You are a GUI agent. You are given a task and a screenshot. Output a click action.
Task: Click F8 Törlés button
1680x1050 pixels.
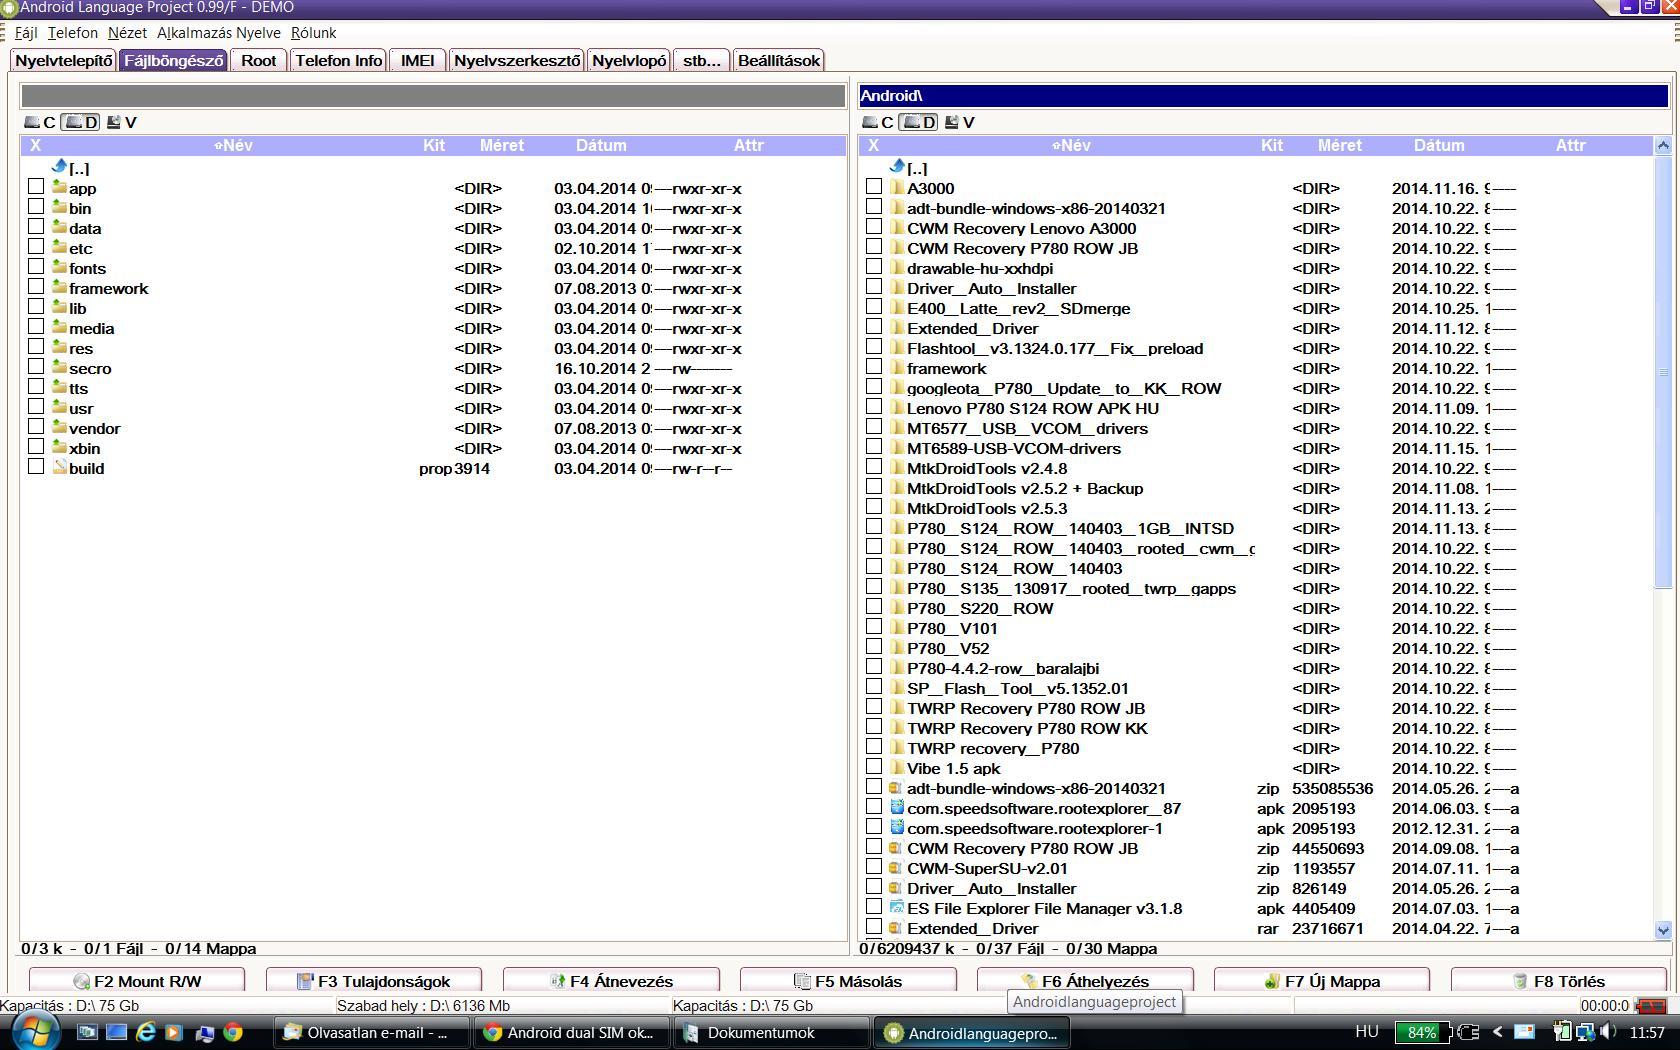pyautogui.click(x=1559, y=981)
